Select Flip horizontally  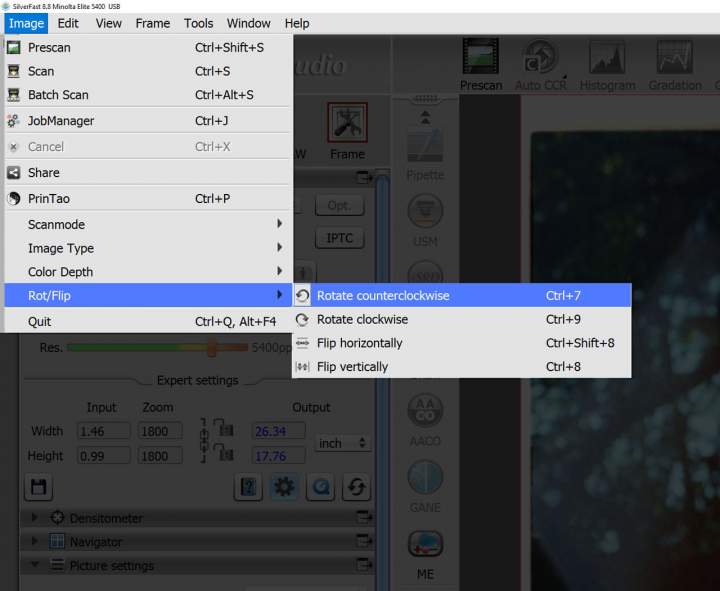tap(462, 343)
